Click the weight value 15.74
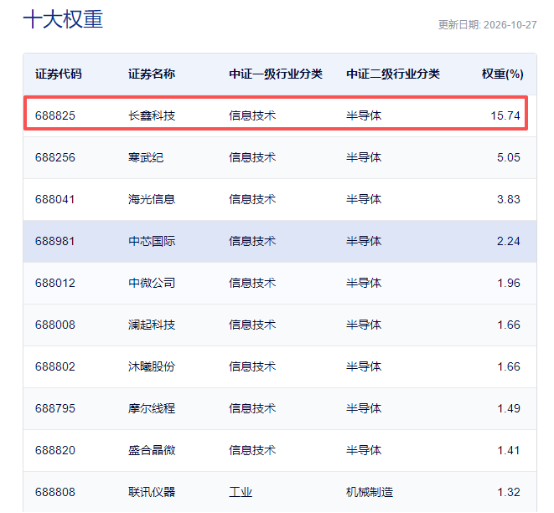Viewport: 554px width, 513px height. click(x=505, y=116)
